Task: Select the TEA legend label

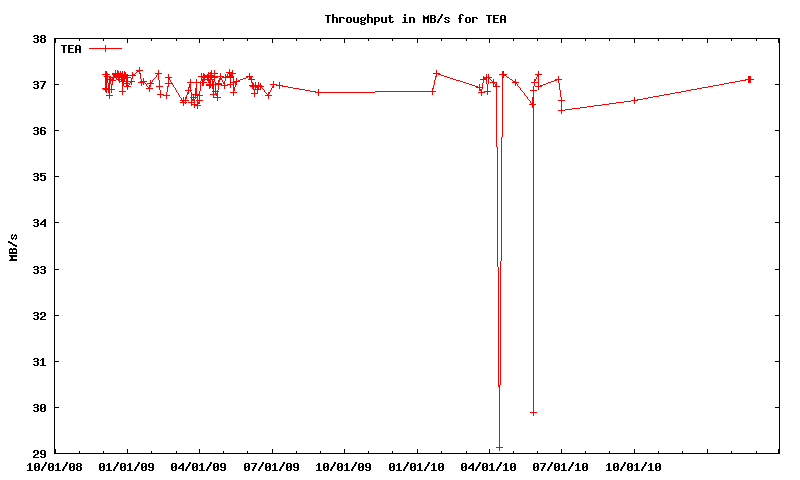Action: [x=71, y=48]
